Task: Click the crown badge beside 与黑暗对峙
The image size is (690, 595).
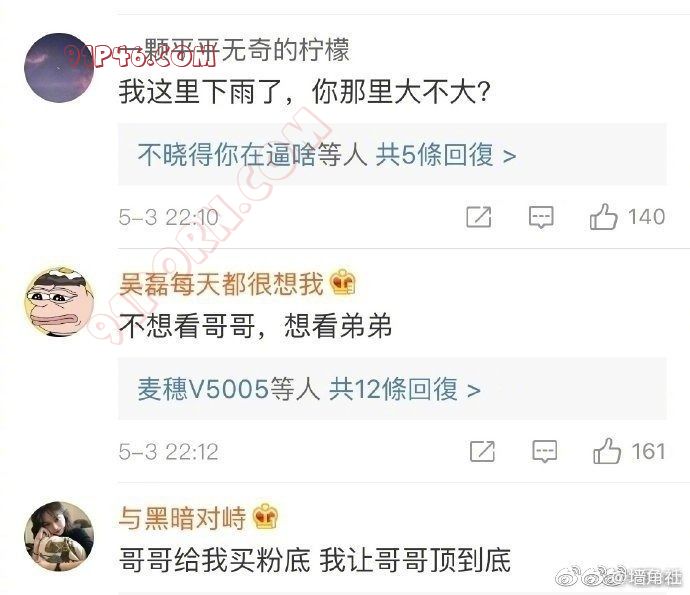Action: 266,516
